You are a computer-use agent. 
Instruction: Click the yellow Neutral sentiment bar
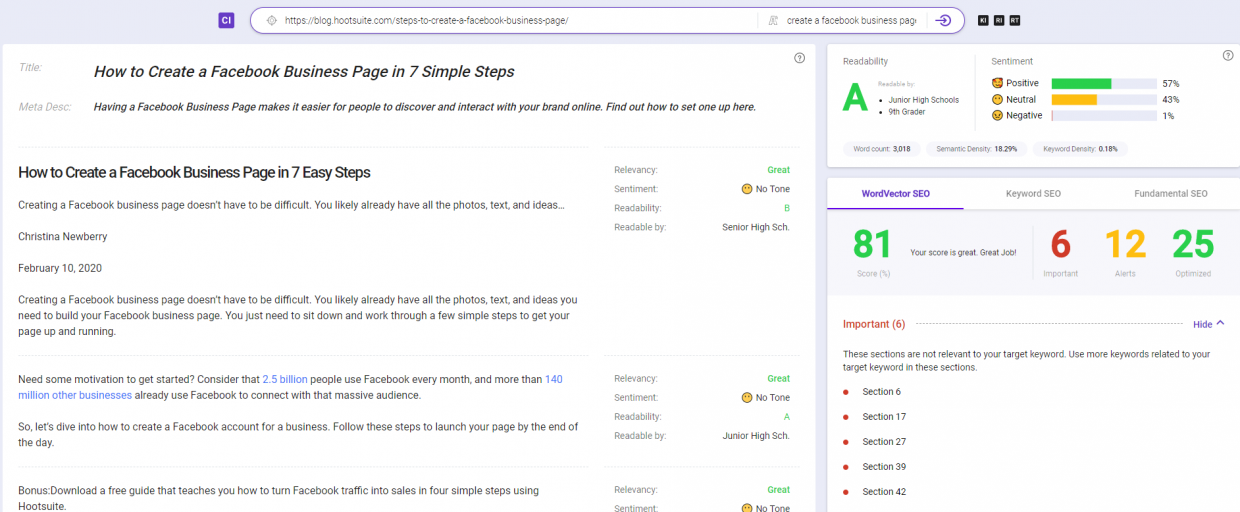coord(1074,100)
